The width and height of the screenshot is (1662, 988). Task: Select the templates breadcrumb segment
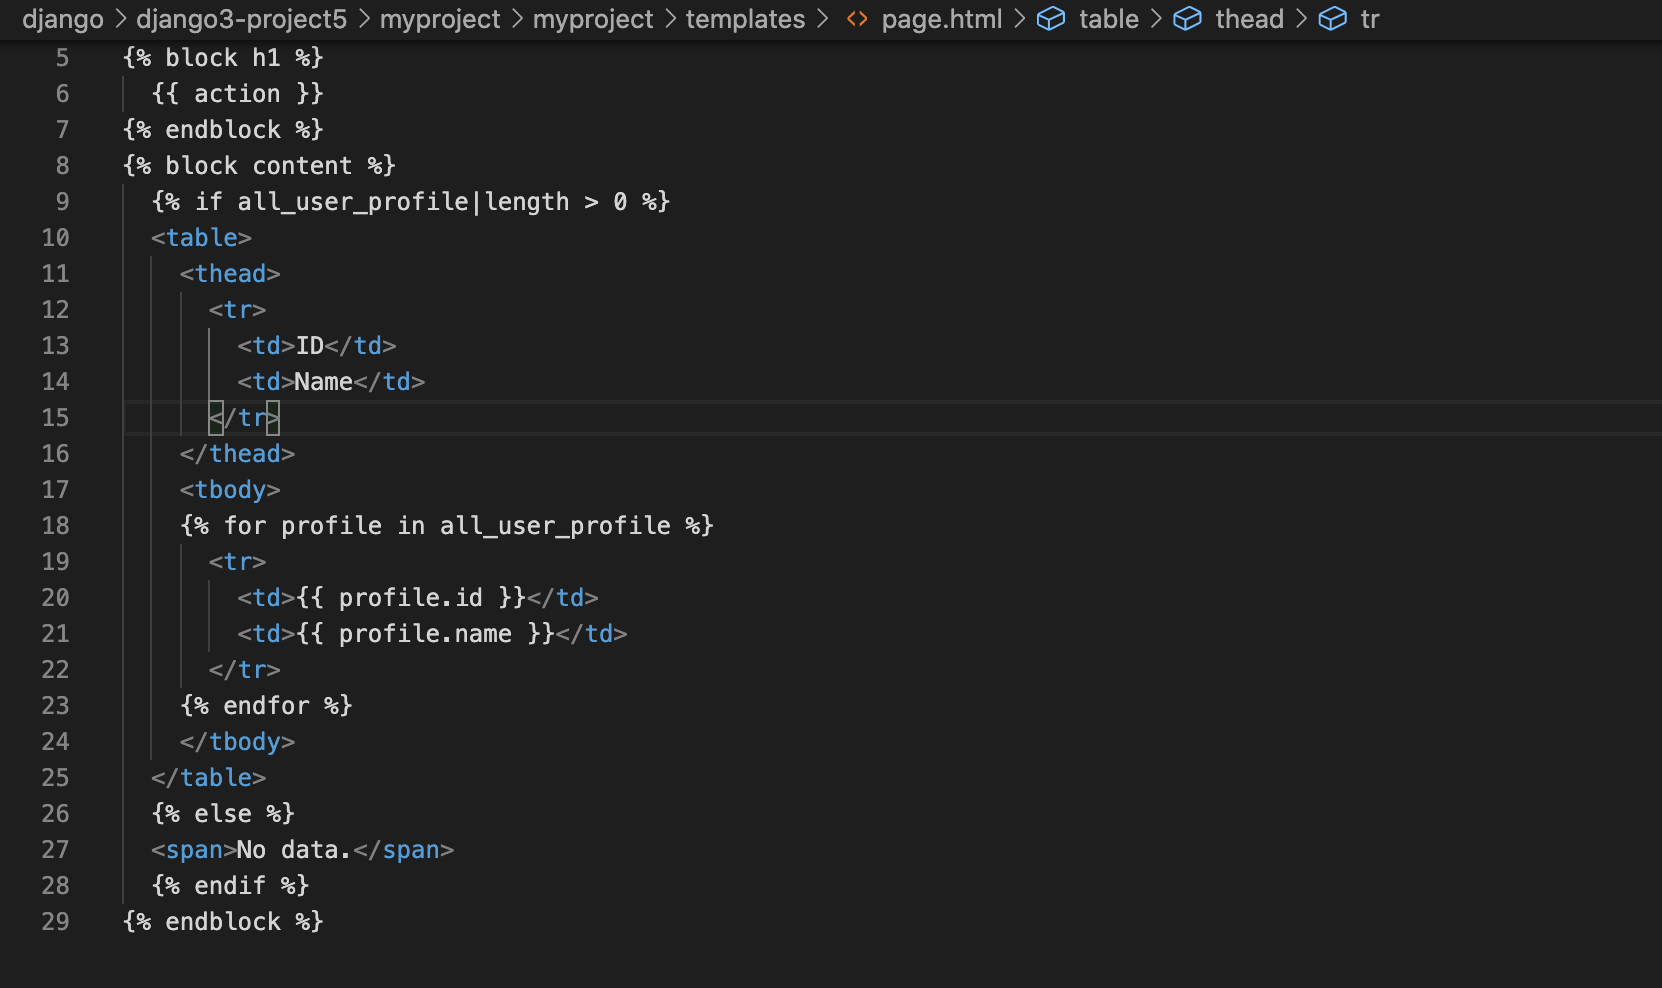(x=745, y=19)
